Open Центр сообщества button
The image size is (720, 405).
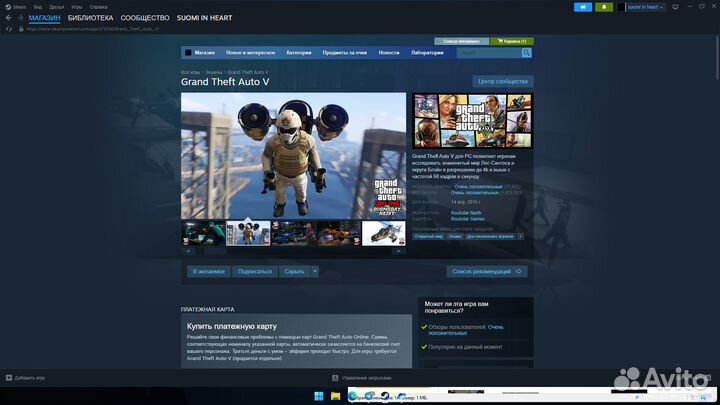[x=503, y=81]
